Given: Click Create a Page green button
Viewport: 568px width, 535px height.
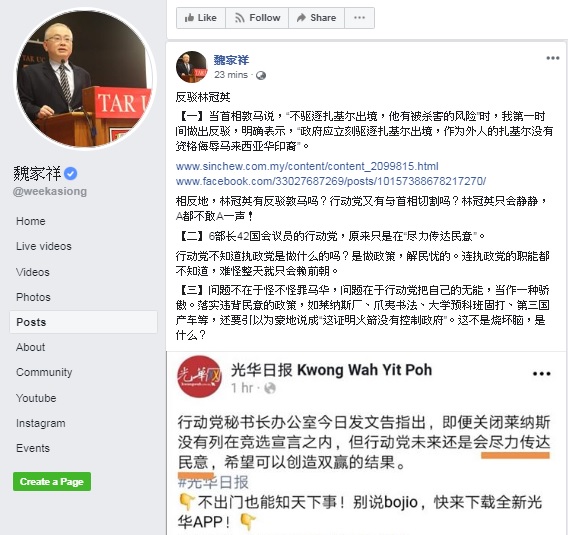Looking at the screenshot, I should coord(52,481).
